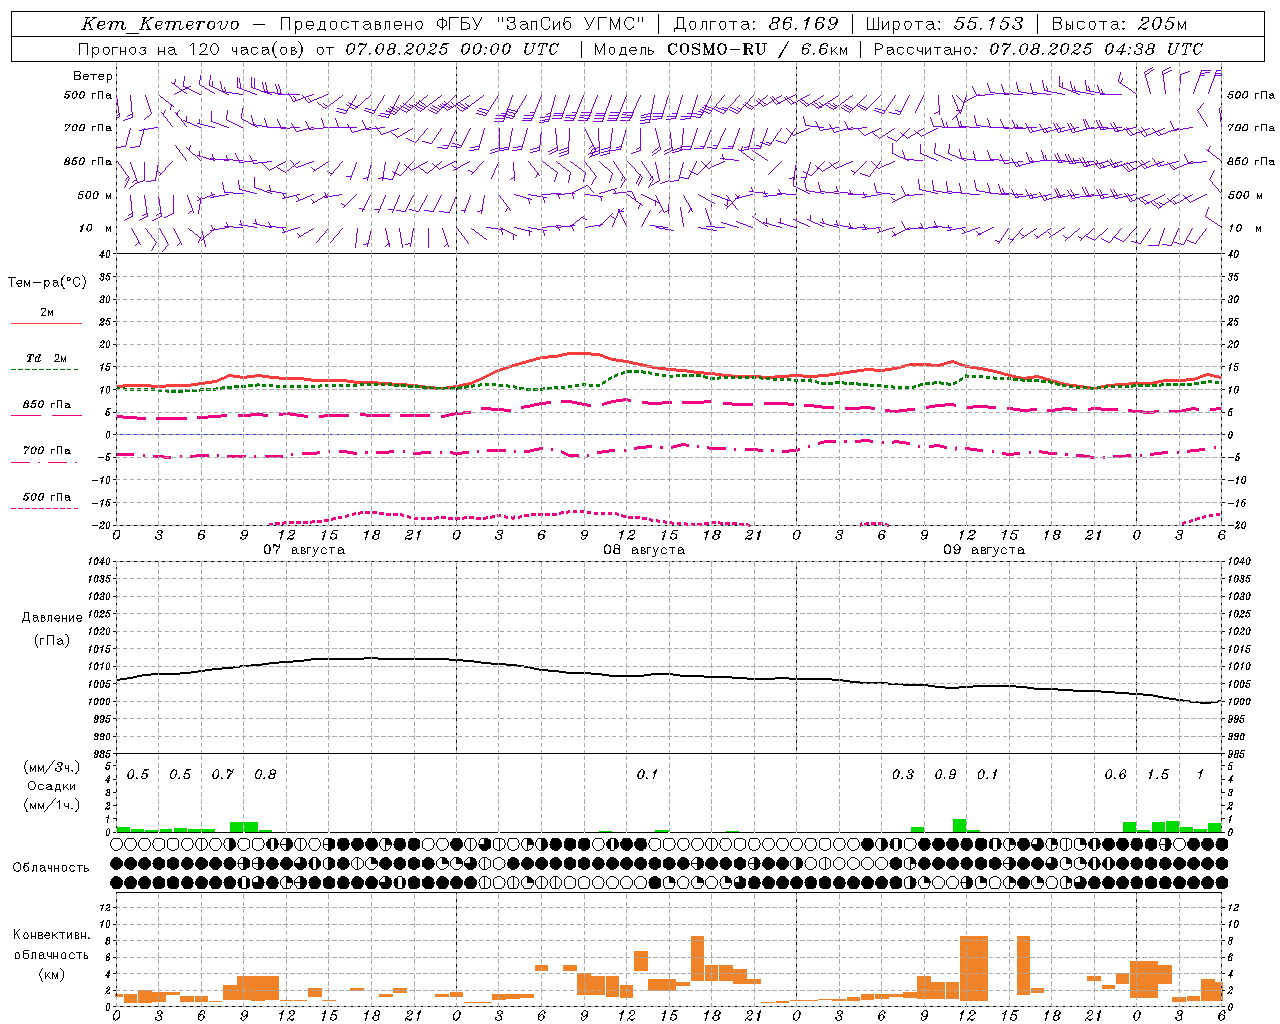Click the '09 августа' date label
Image resolution: width=1280 pixels, height=1024 pixels.
(984, 550)
